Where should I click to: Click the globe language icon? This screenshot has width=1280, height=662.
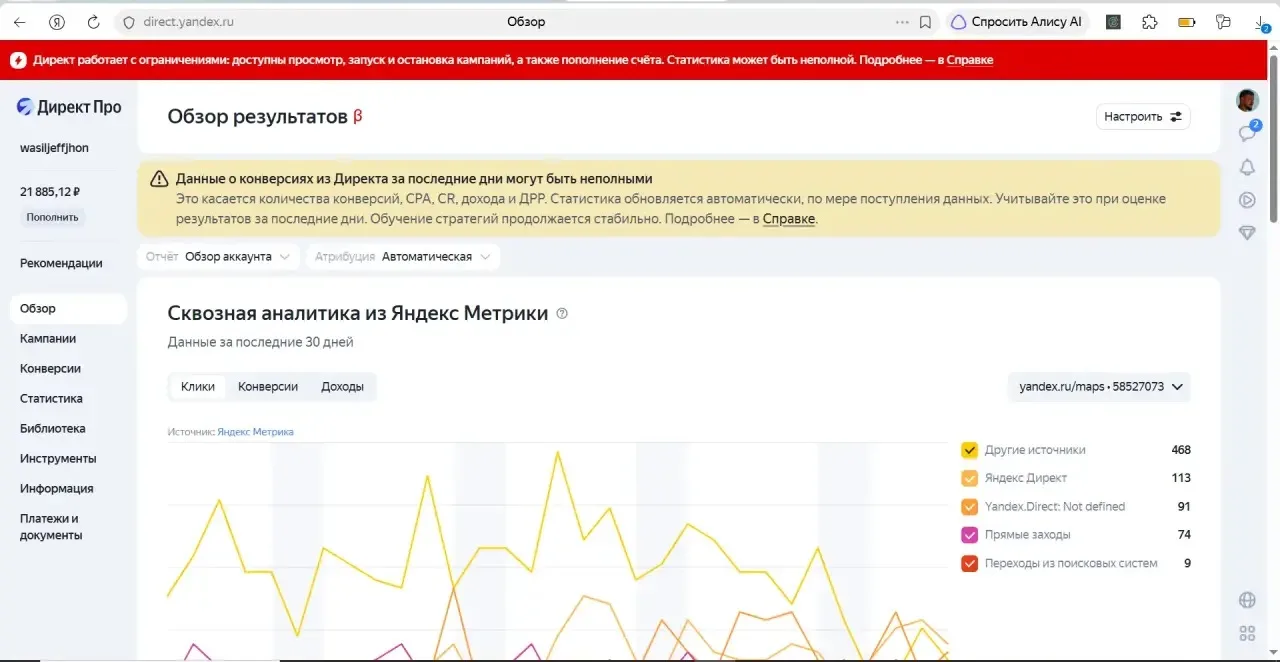point(1247,600)
